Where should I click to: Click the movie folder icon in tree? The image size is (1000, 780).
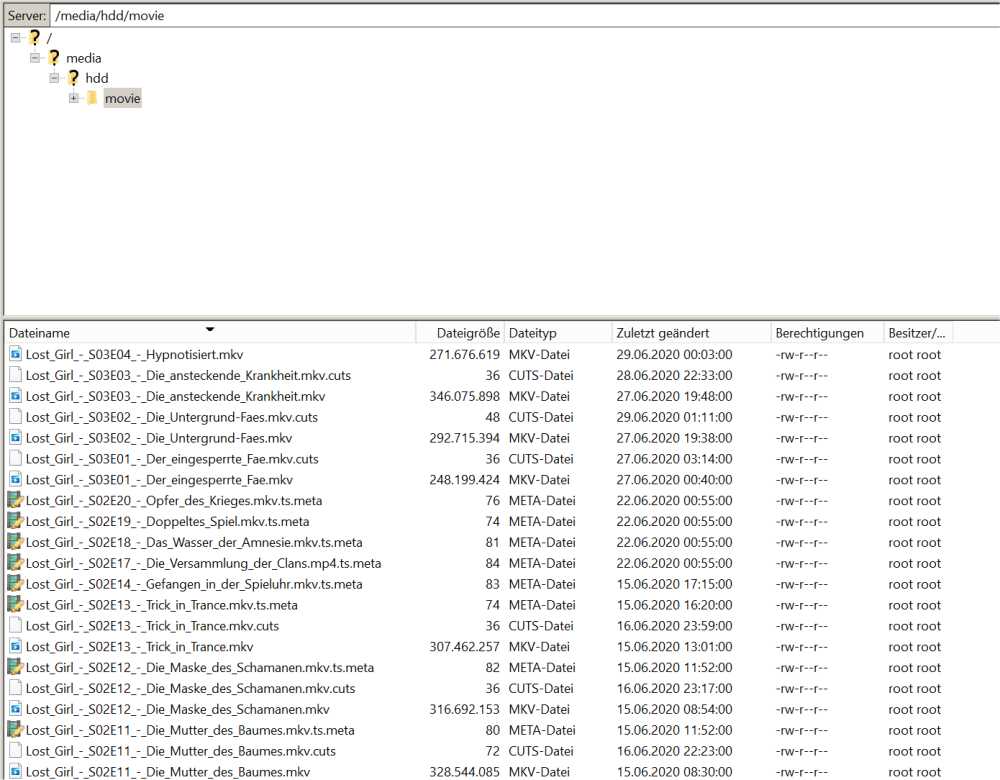click(92, 98)
